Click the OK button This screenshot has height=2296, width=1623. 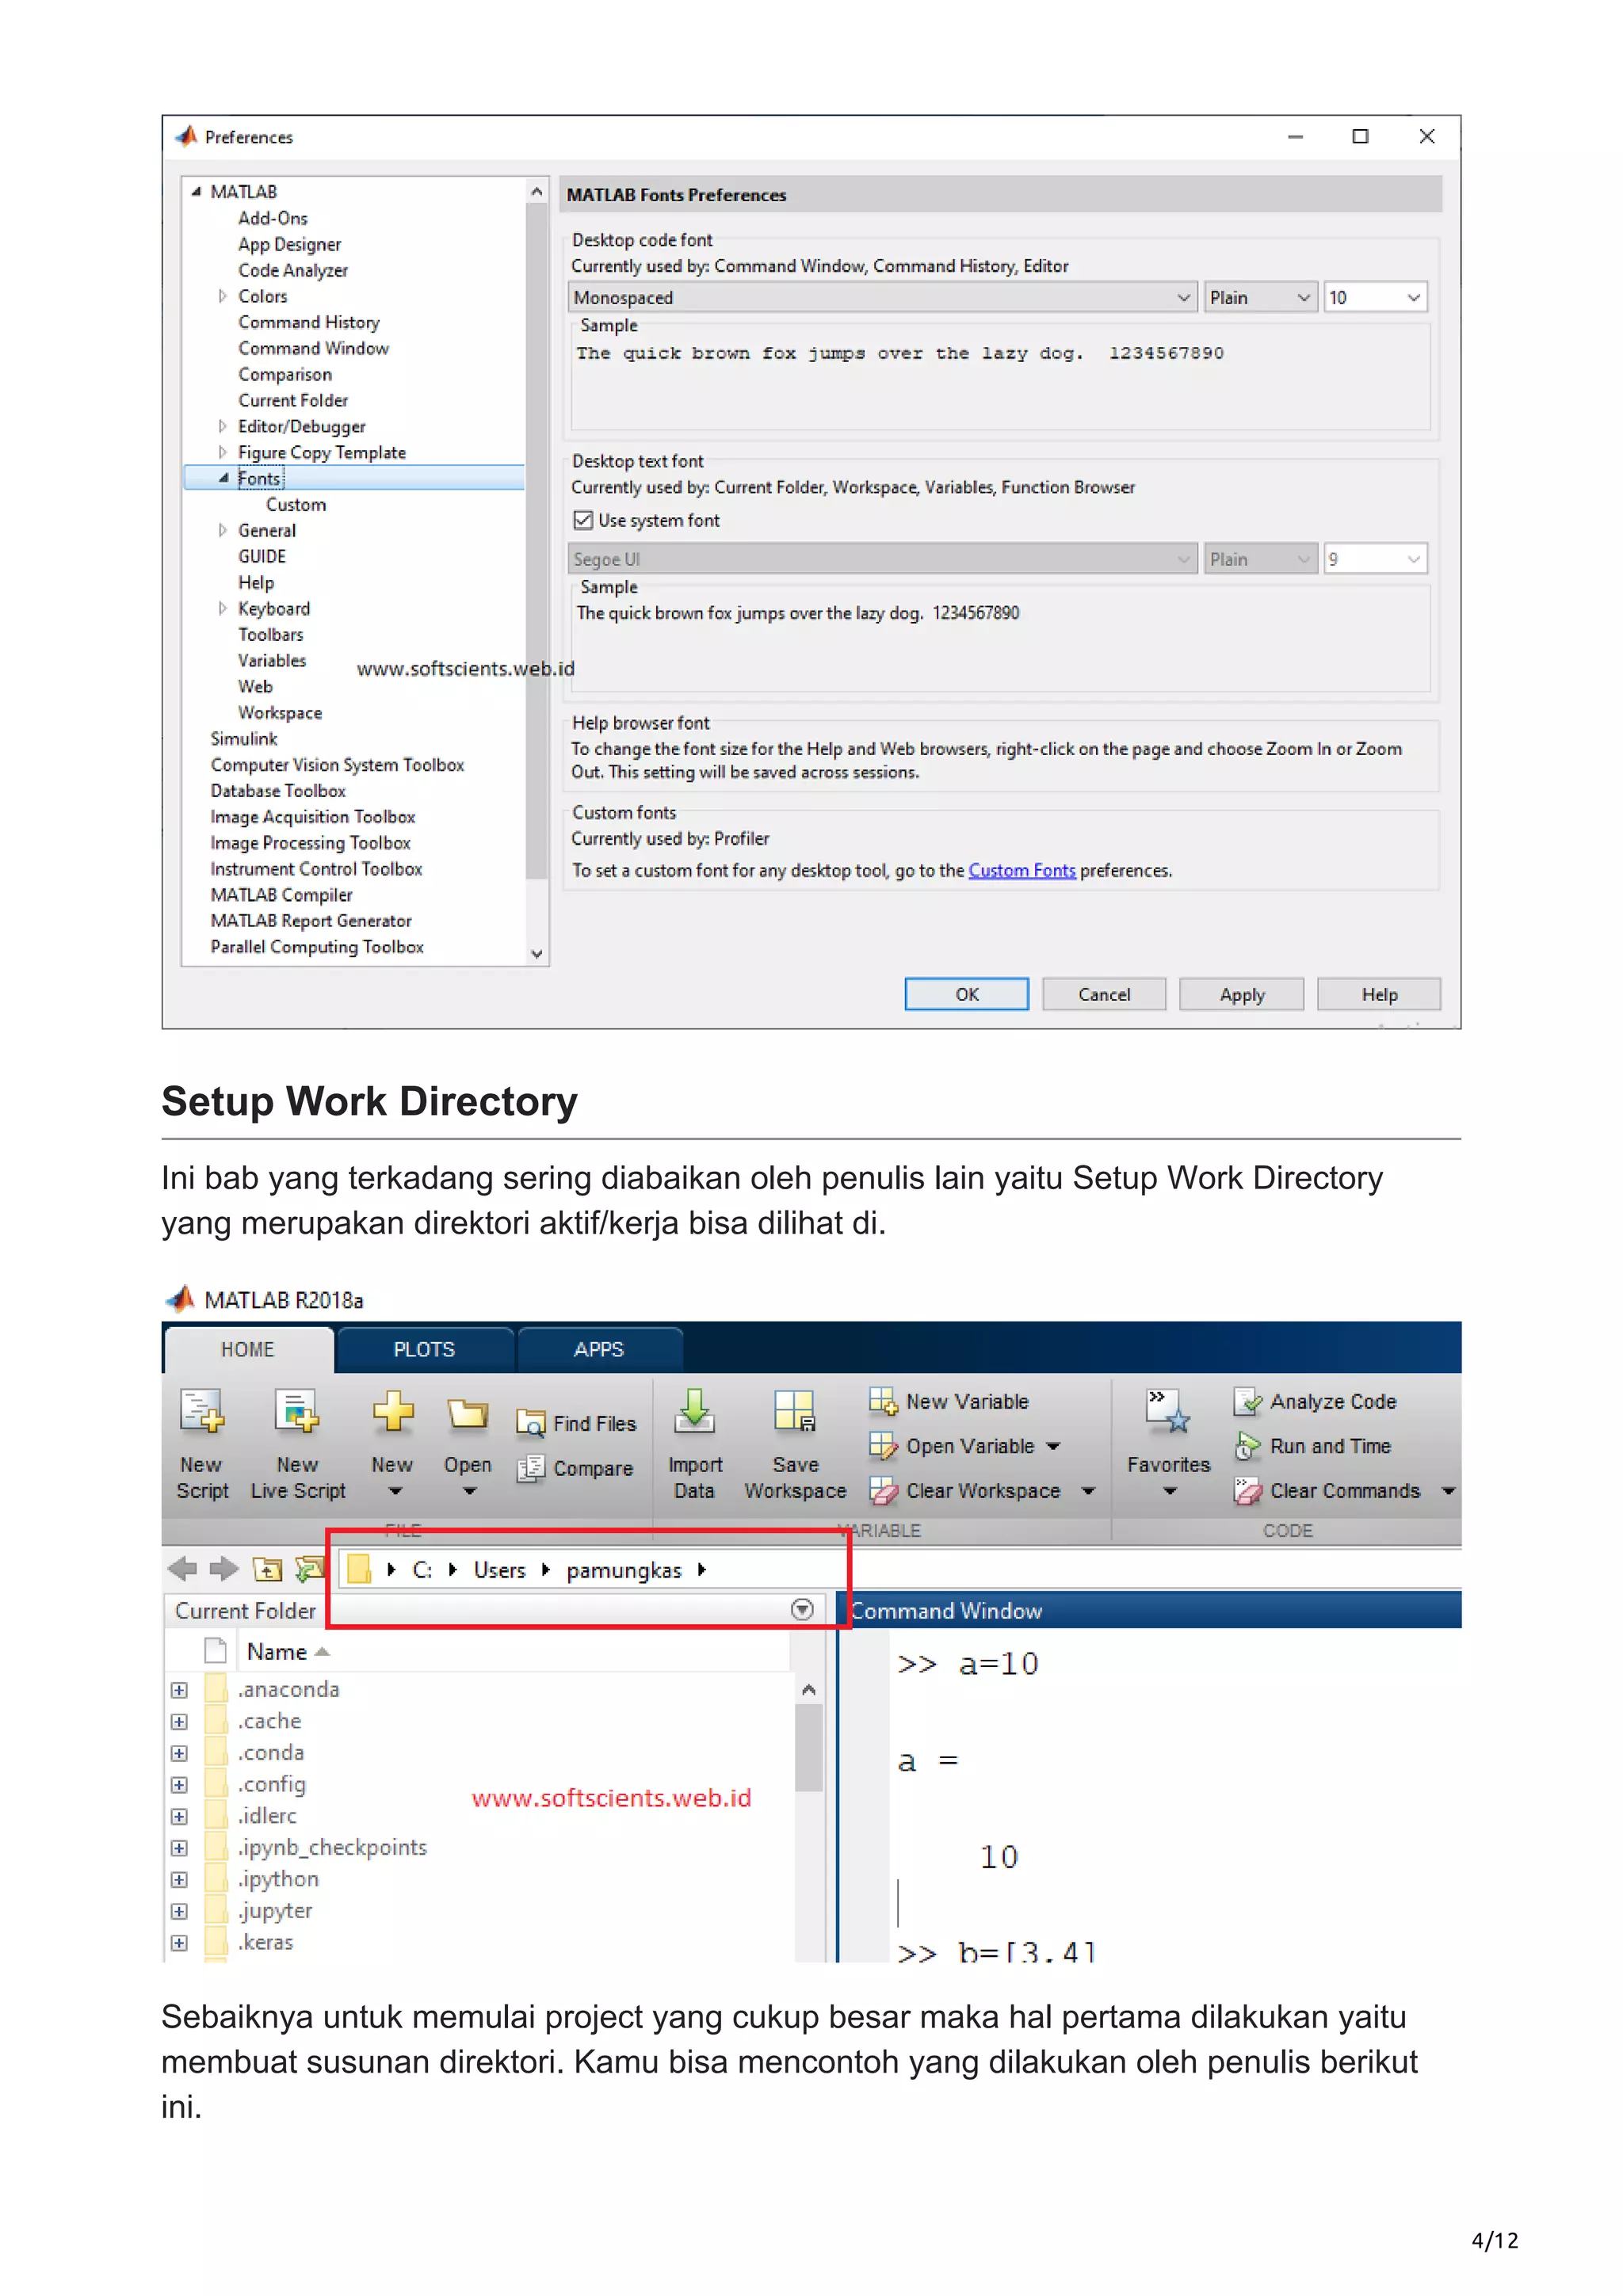click(x=967, y=994)
